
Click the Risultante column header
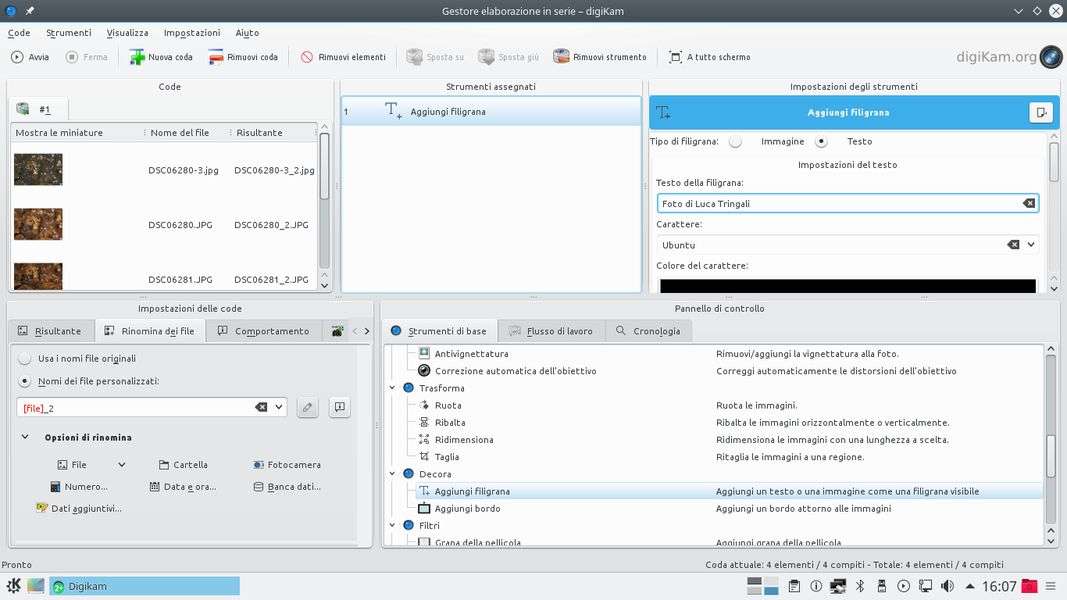click(259, 133)
